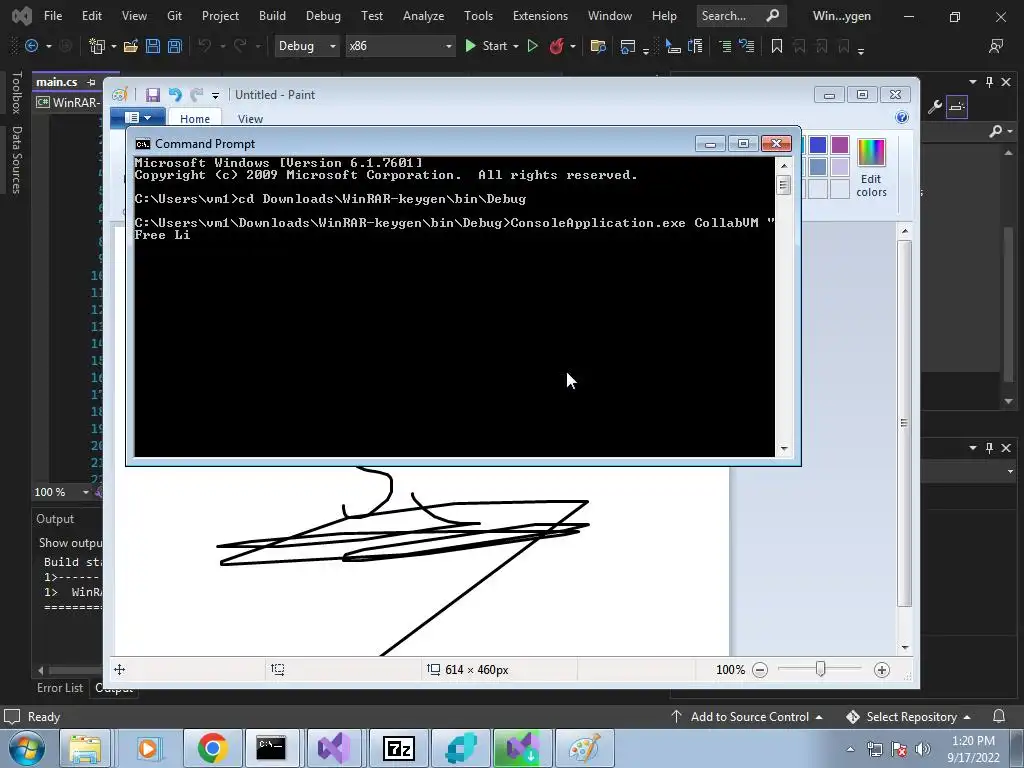Screen dimensions: 1024x768
Task: Click the Start Without Debugging outline play icon
Action: pos(532,46)
